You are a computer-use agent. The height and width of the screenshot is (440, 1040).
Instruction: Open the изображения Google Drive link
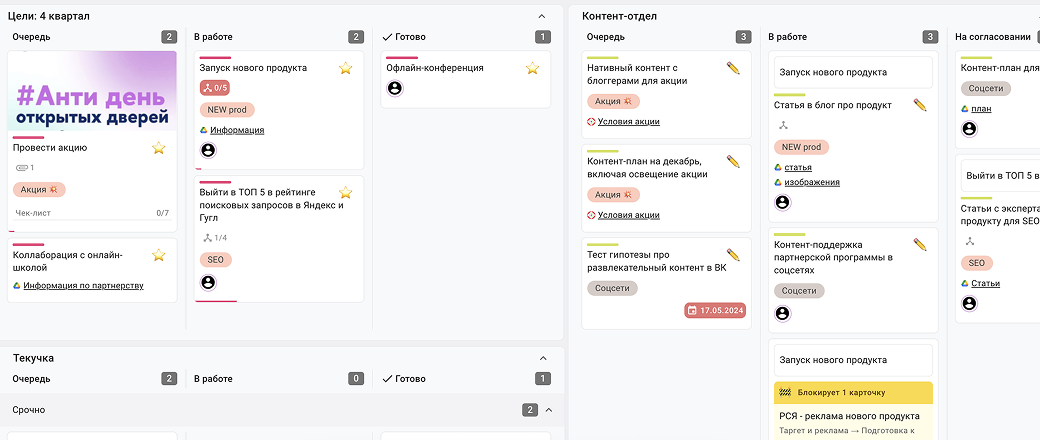(x=812, y=182)
